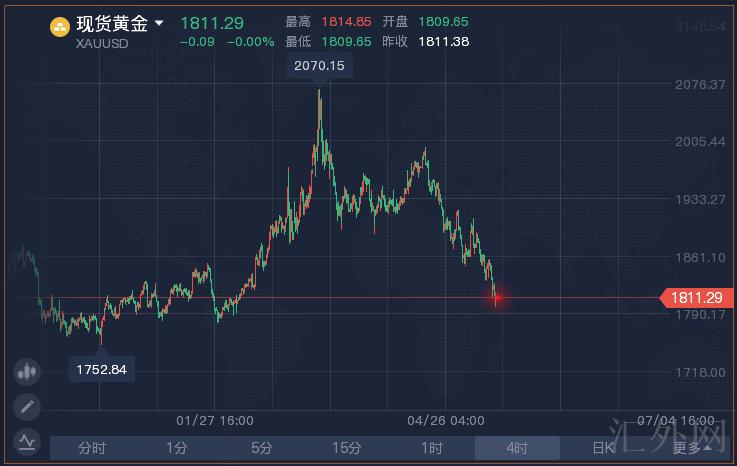Select the highlighted 4时 timeframe
Image resolution: width=737 pixels, height=466 pixels.
[517, 448]
